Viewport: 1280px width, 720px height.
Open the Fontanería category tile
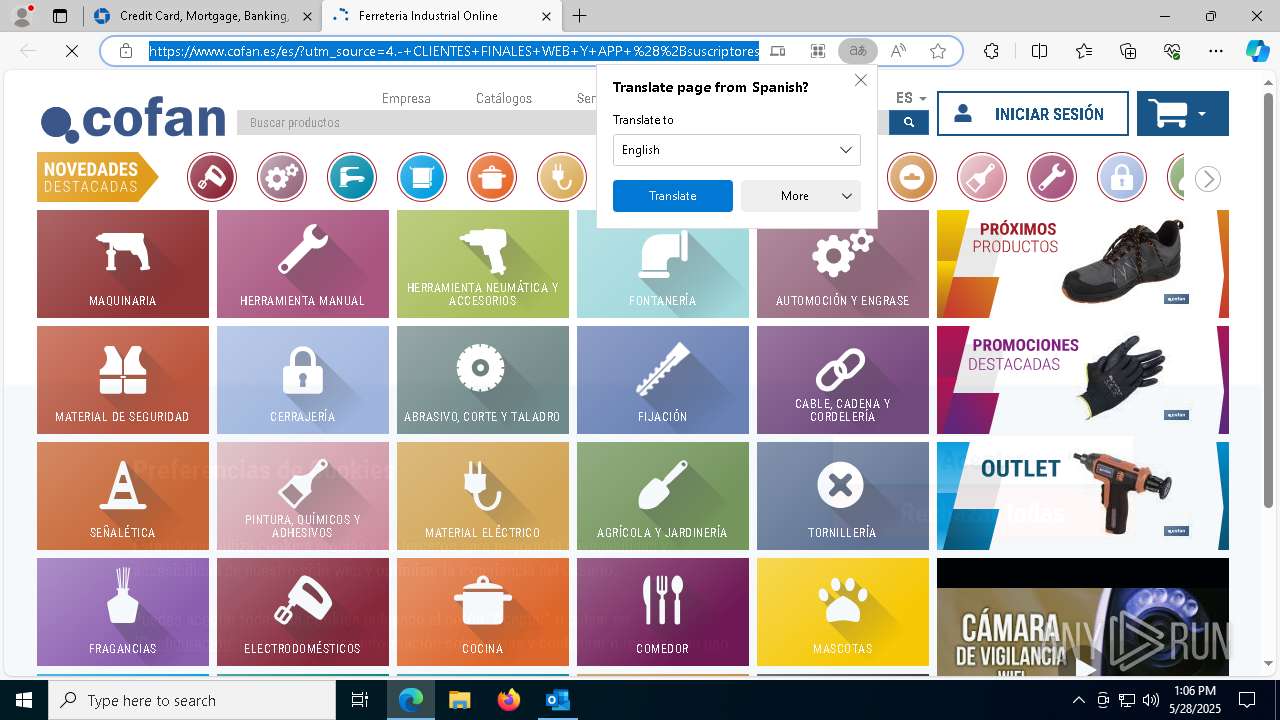663,272
